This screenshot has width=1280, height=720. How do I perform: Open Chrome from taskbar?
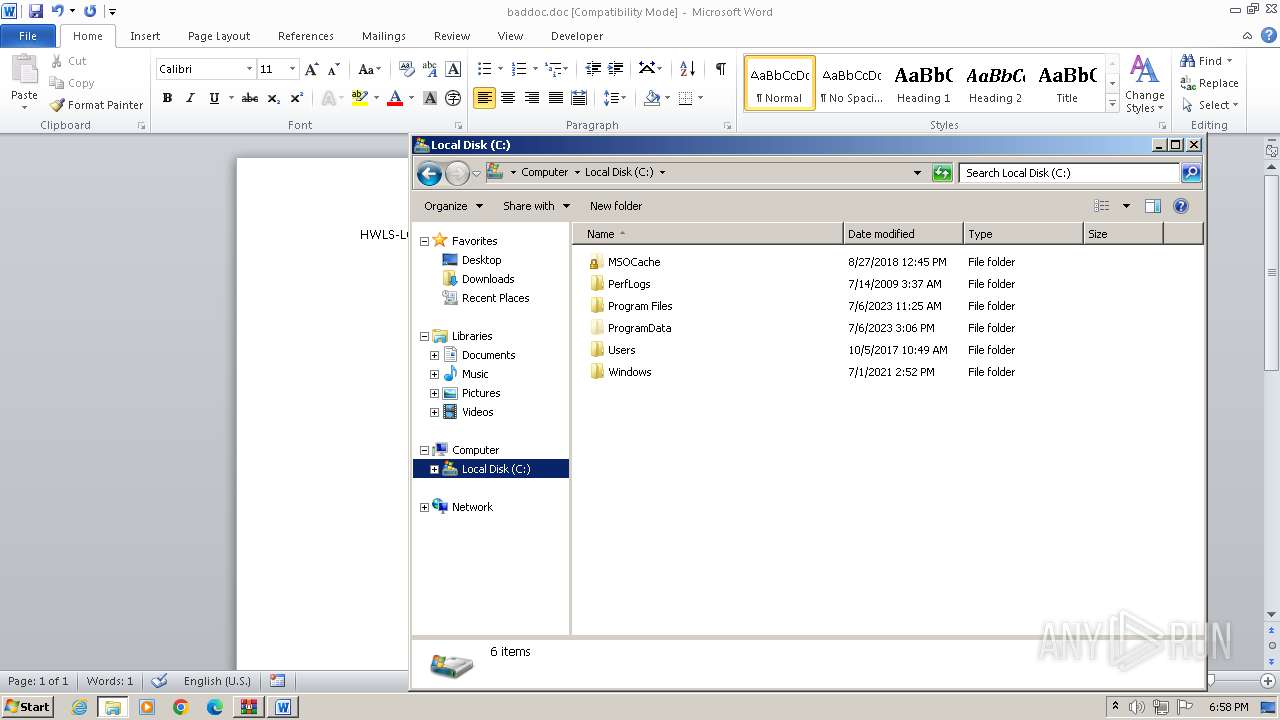pos(181,707)
